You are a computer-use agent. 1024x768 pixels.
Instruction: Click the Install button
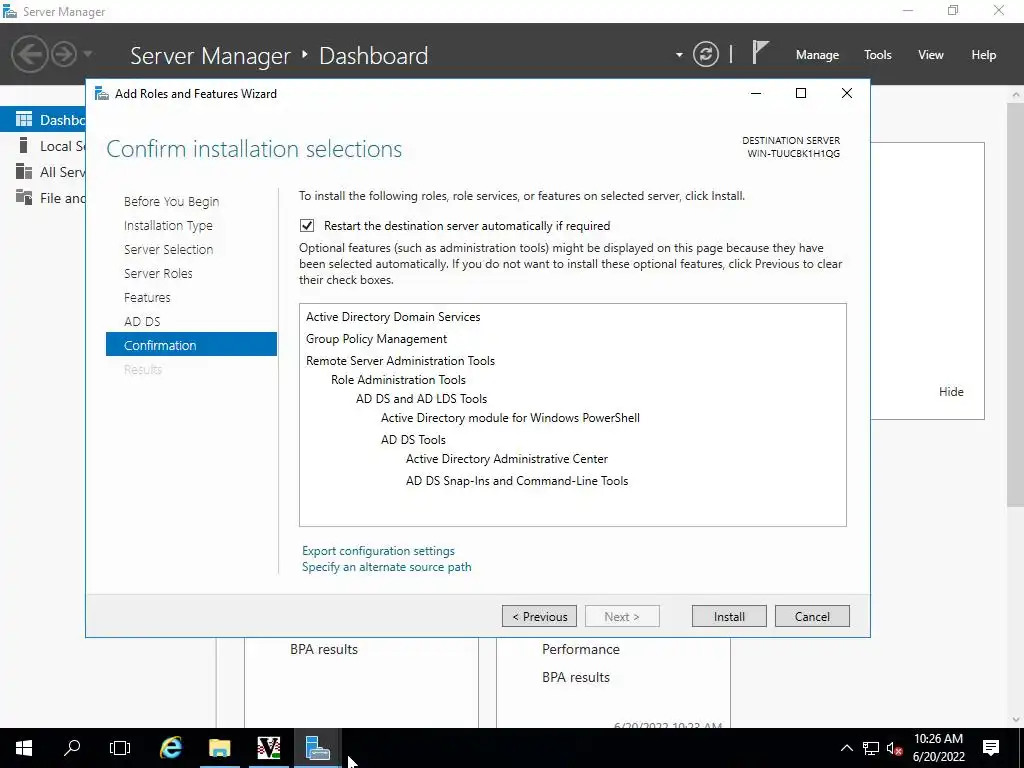[x=729, y=616]
